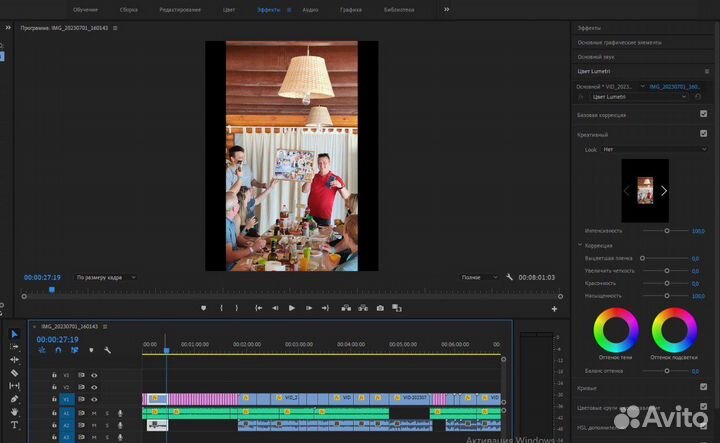This screenshot has width=720, height=443.
Task: Open timeline display settings wrench
Action: point(107,350)
